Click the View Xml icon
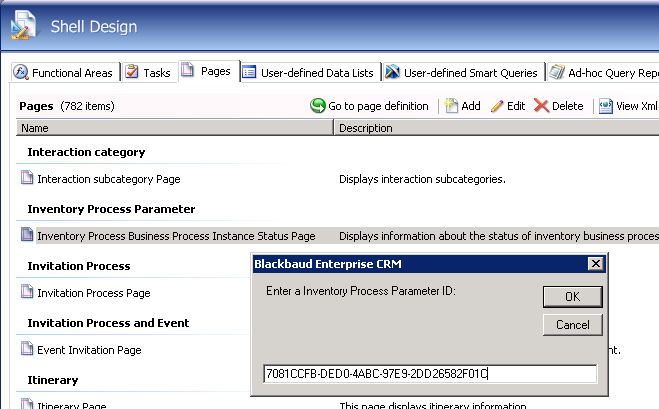Viewport: 659px width, 409px height. 606,106
